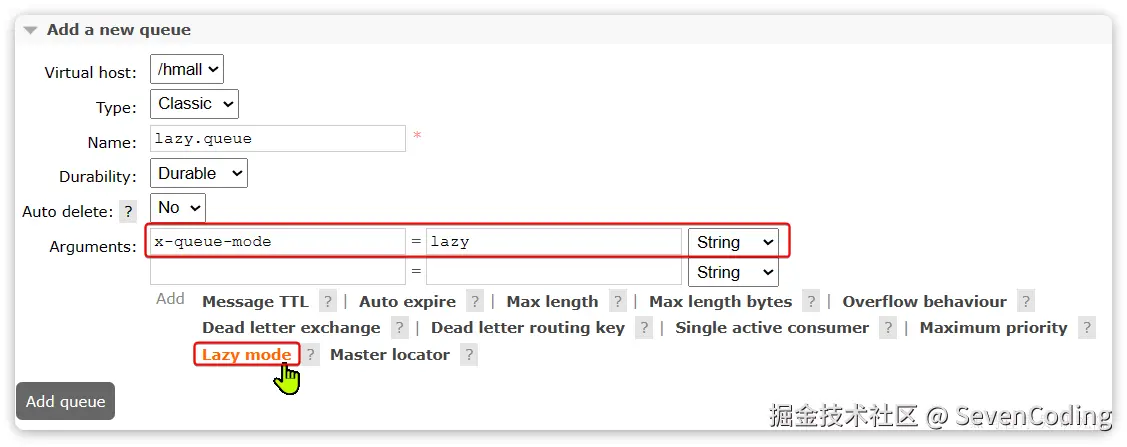Open the Auto delete dropdown
This screenshot has height=447, width=1127.
click(x=178, y=207)
